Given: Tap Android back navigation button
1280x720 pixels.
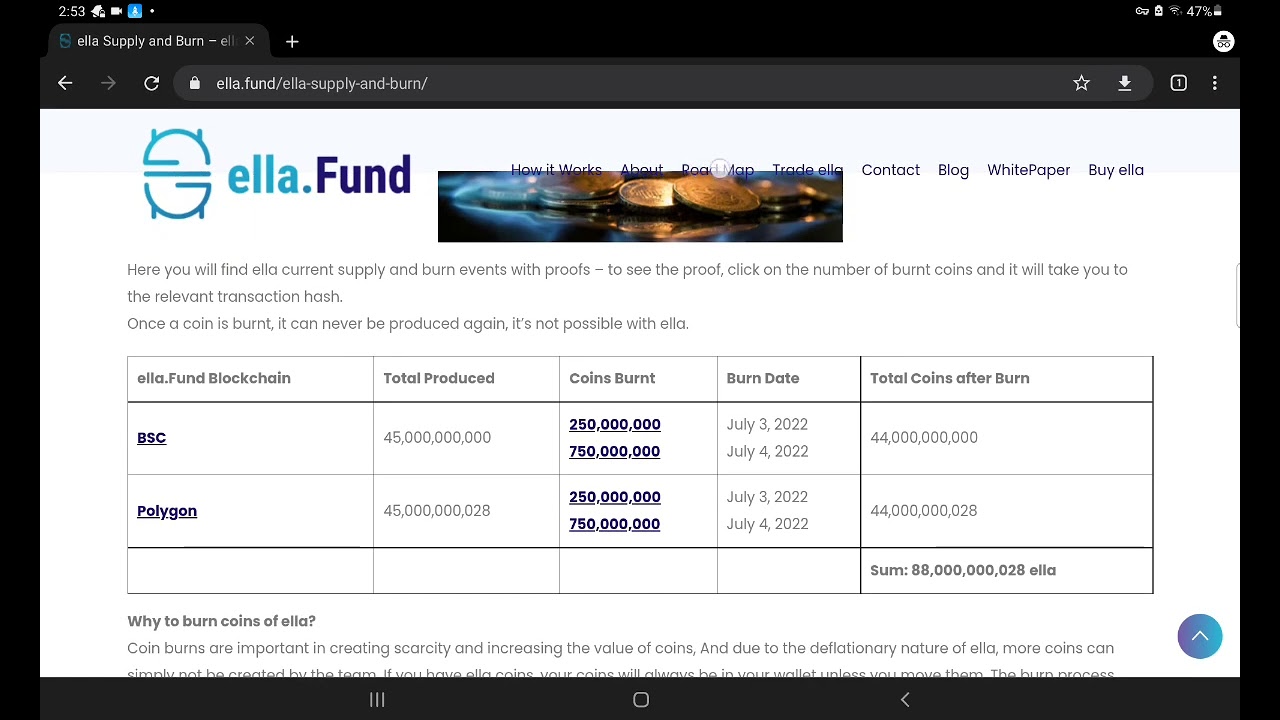Looking at the screenshot, I should pyautogui.click(x=905, y=700).
